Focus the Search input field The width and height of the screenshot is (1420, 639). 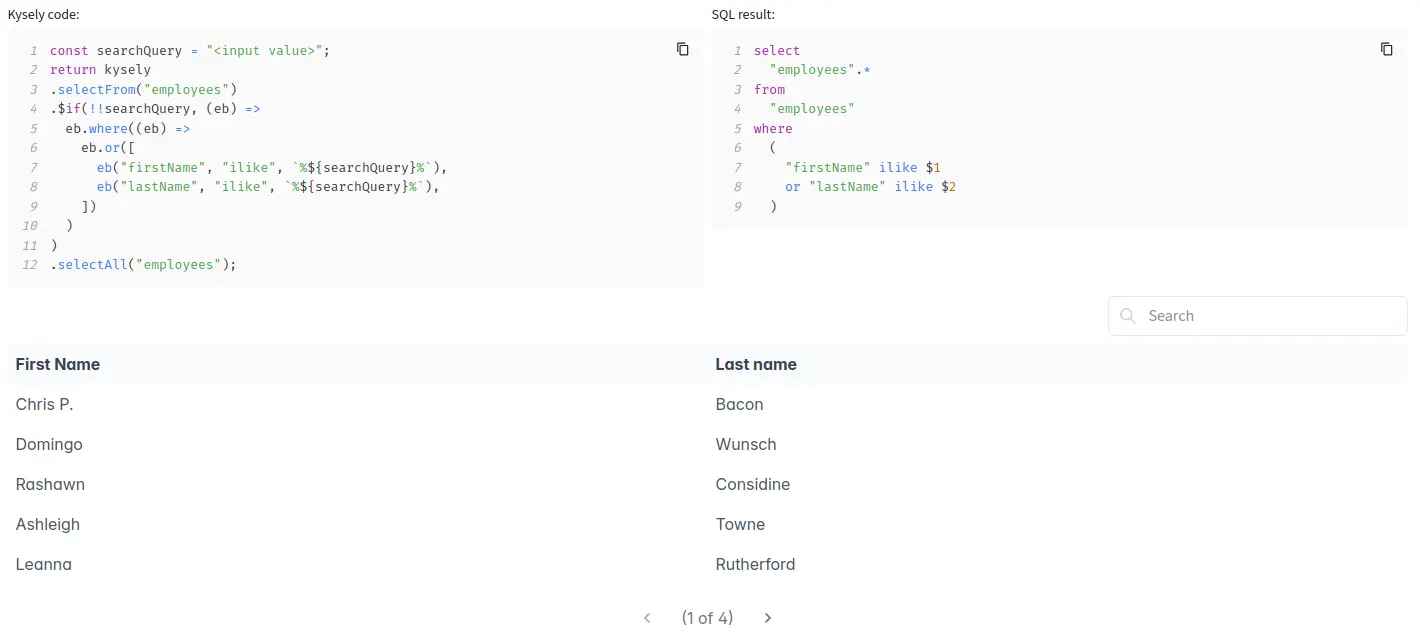pyautogui.click(x=1270, y=316)
